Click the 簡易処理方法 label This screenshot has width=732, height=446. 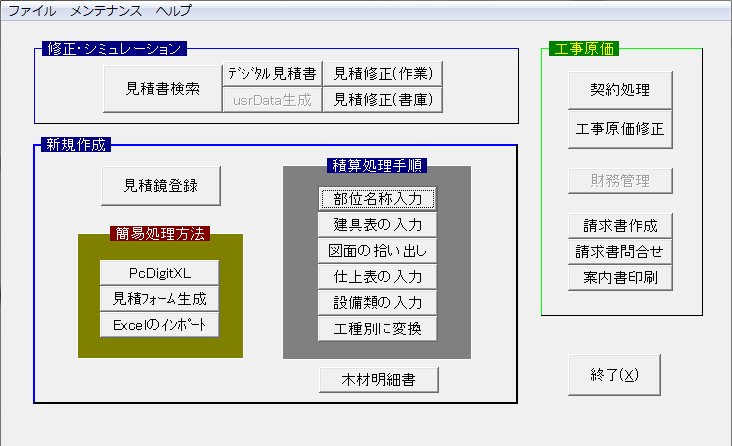tap(160, 234)
